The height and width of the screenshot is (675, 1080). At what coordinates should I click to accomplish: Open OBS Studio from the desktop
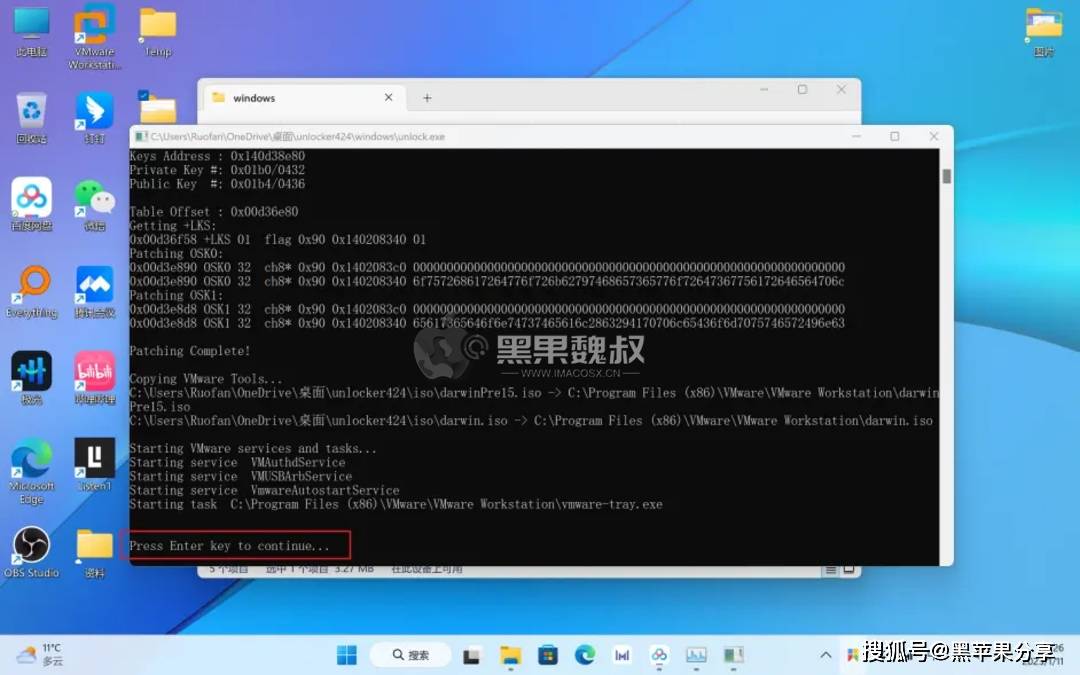32,552
